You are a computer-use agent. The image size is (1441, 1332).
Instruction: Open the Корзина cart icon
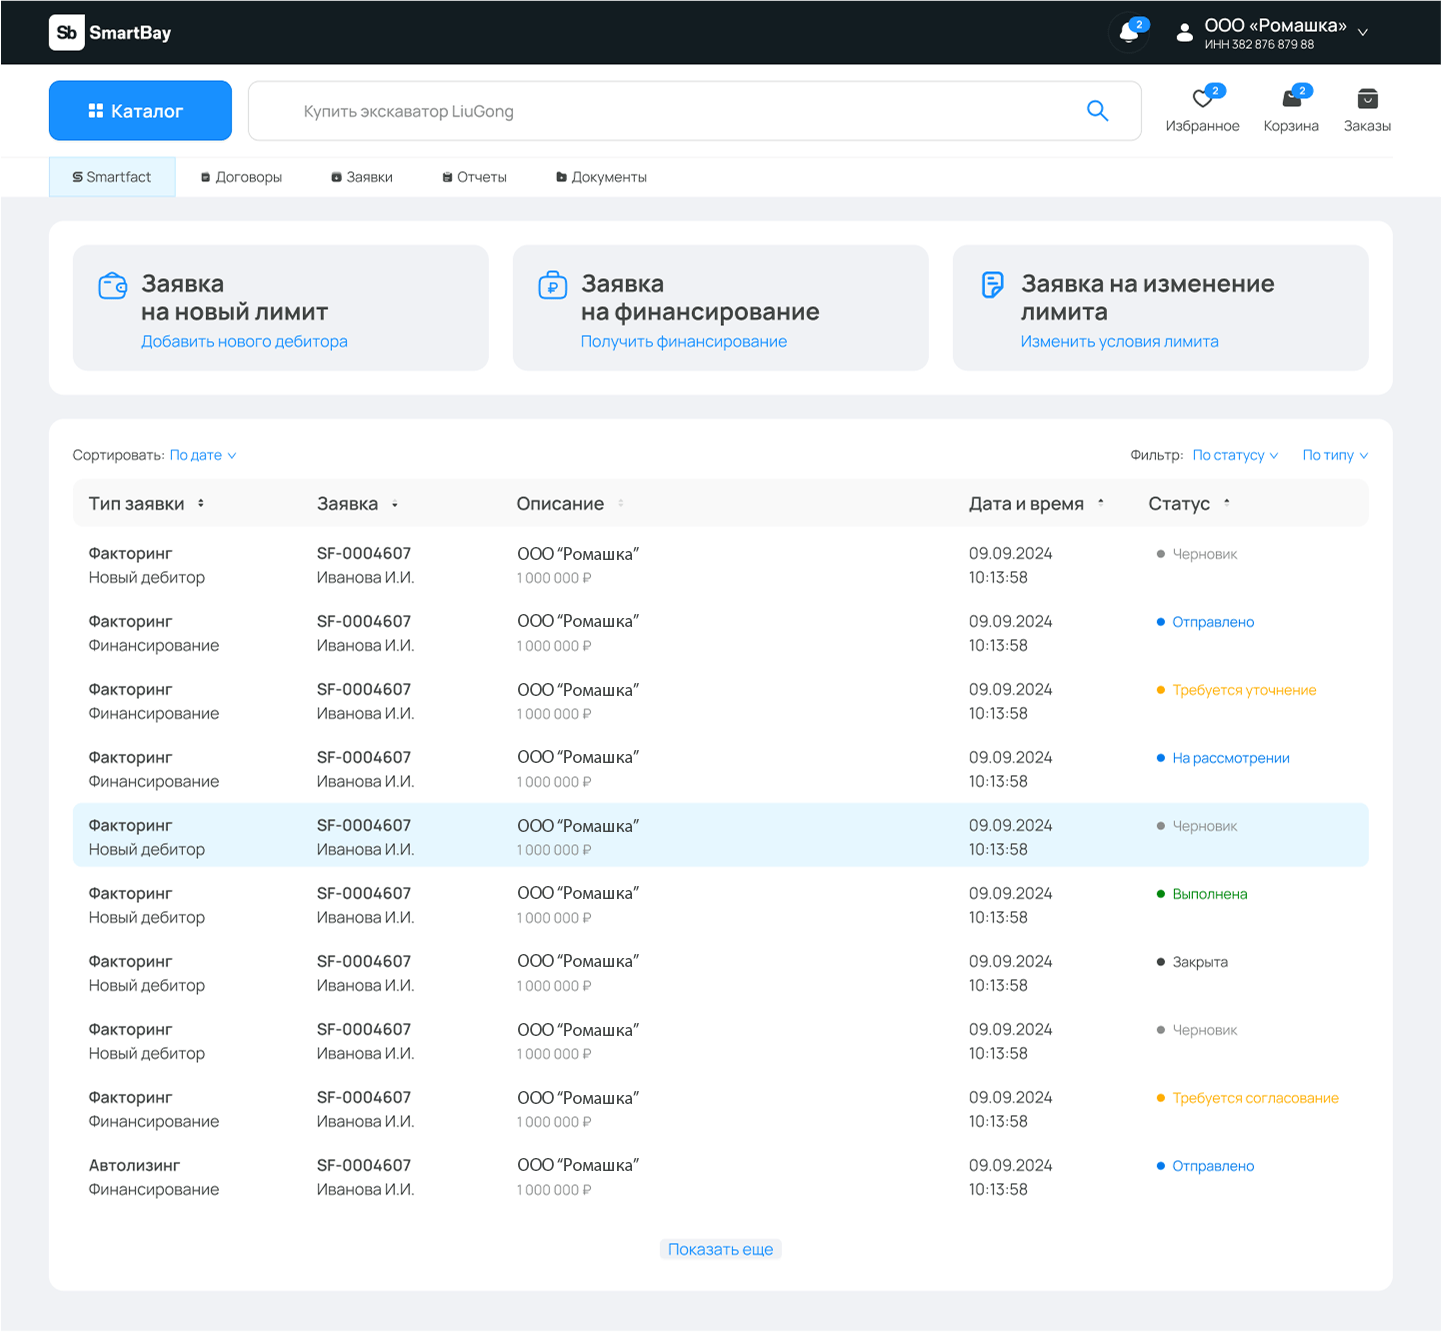pos(1291,98)
